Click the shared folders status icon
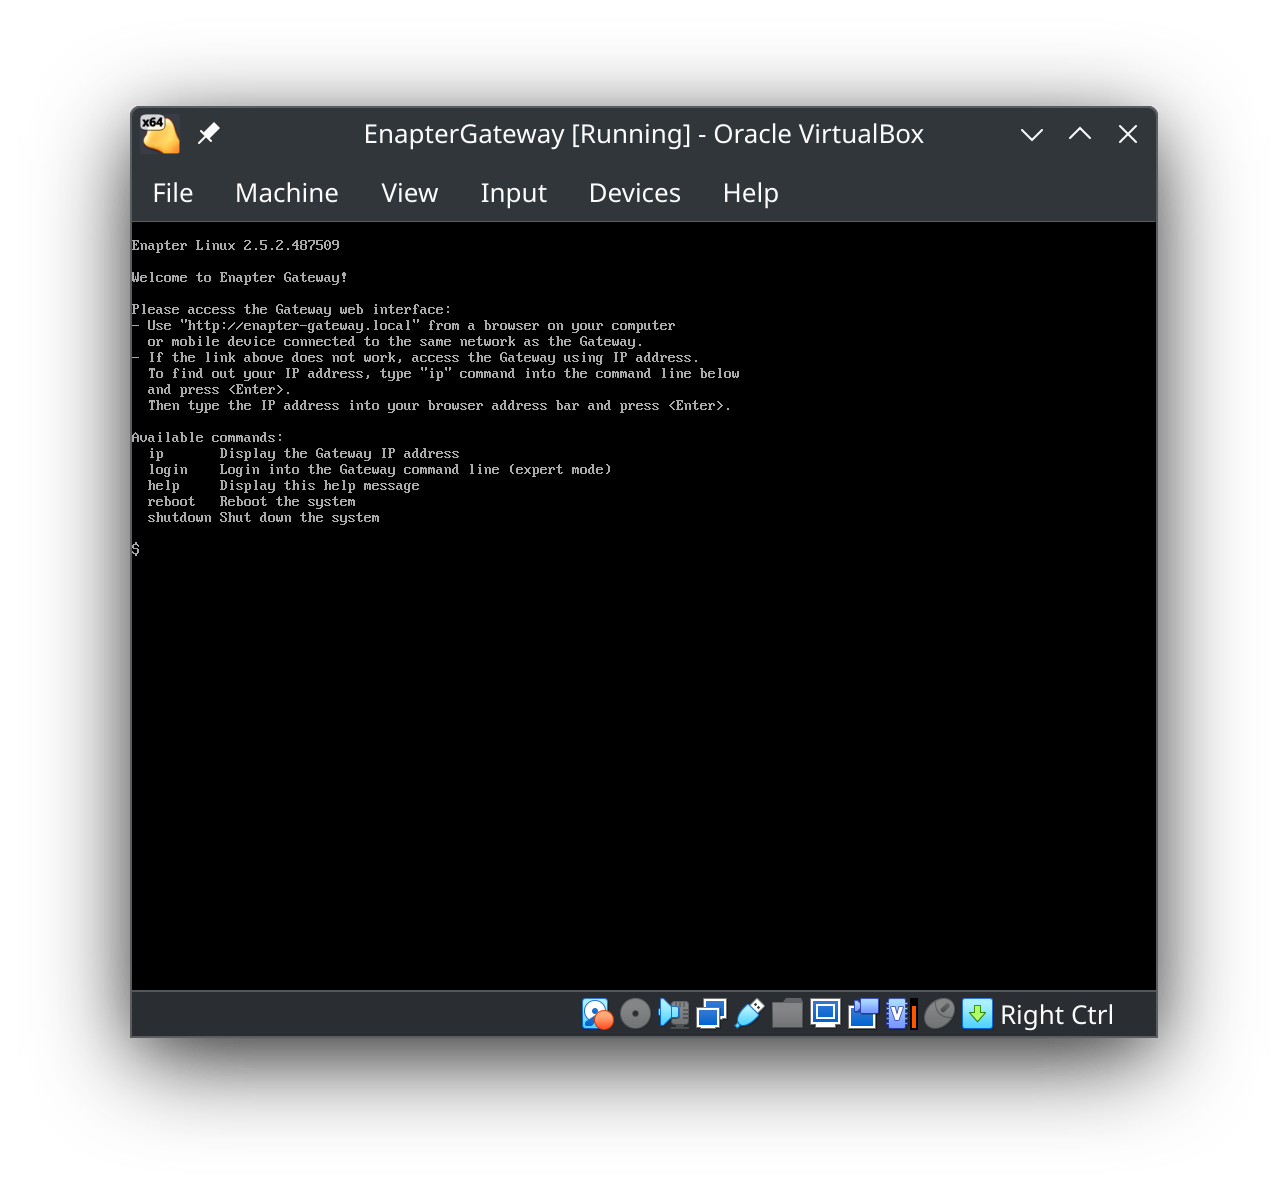Image resolution: width=1288 pixels, height=1192 pixels. 787,1013
